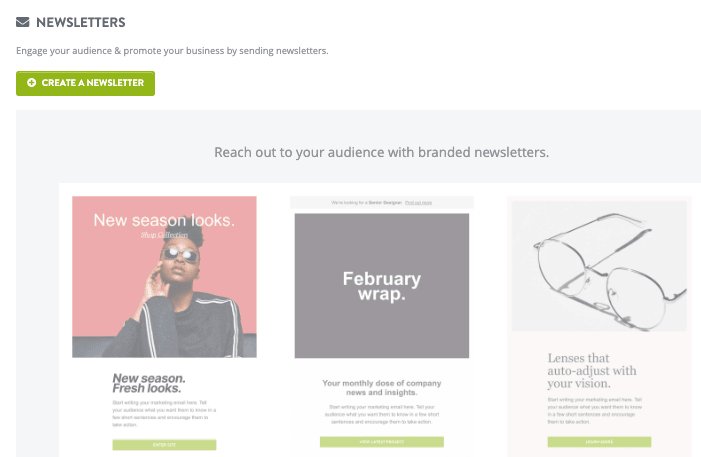Select the February wrap template image
The height and width of the screenshot is (457, 701).
click(x=382, y=286)
